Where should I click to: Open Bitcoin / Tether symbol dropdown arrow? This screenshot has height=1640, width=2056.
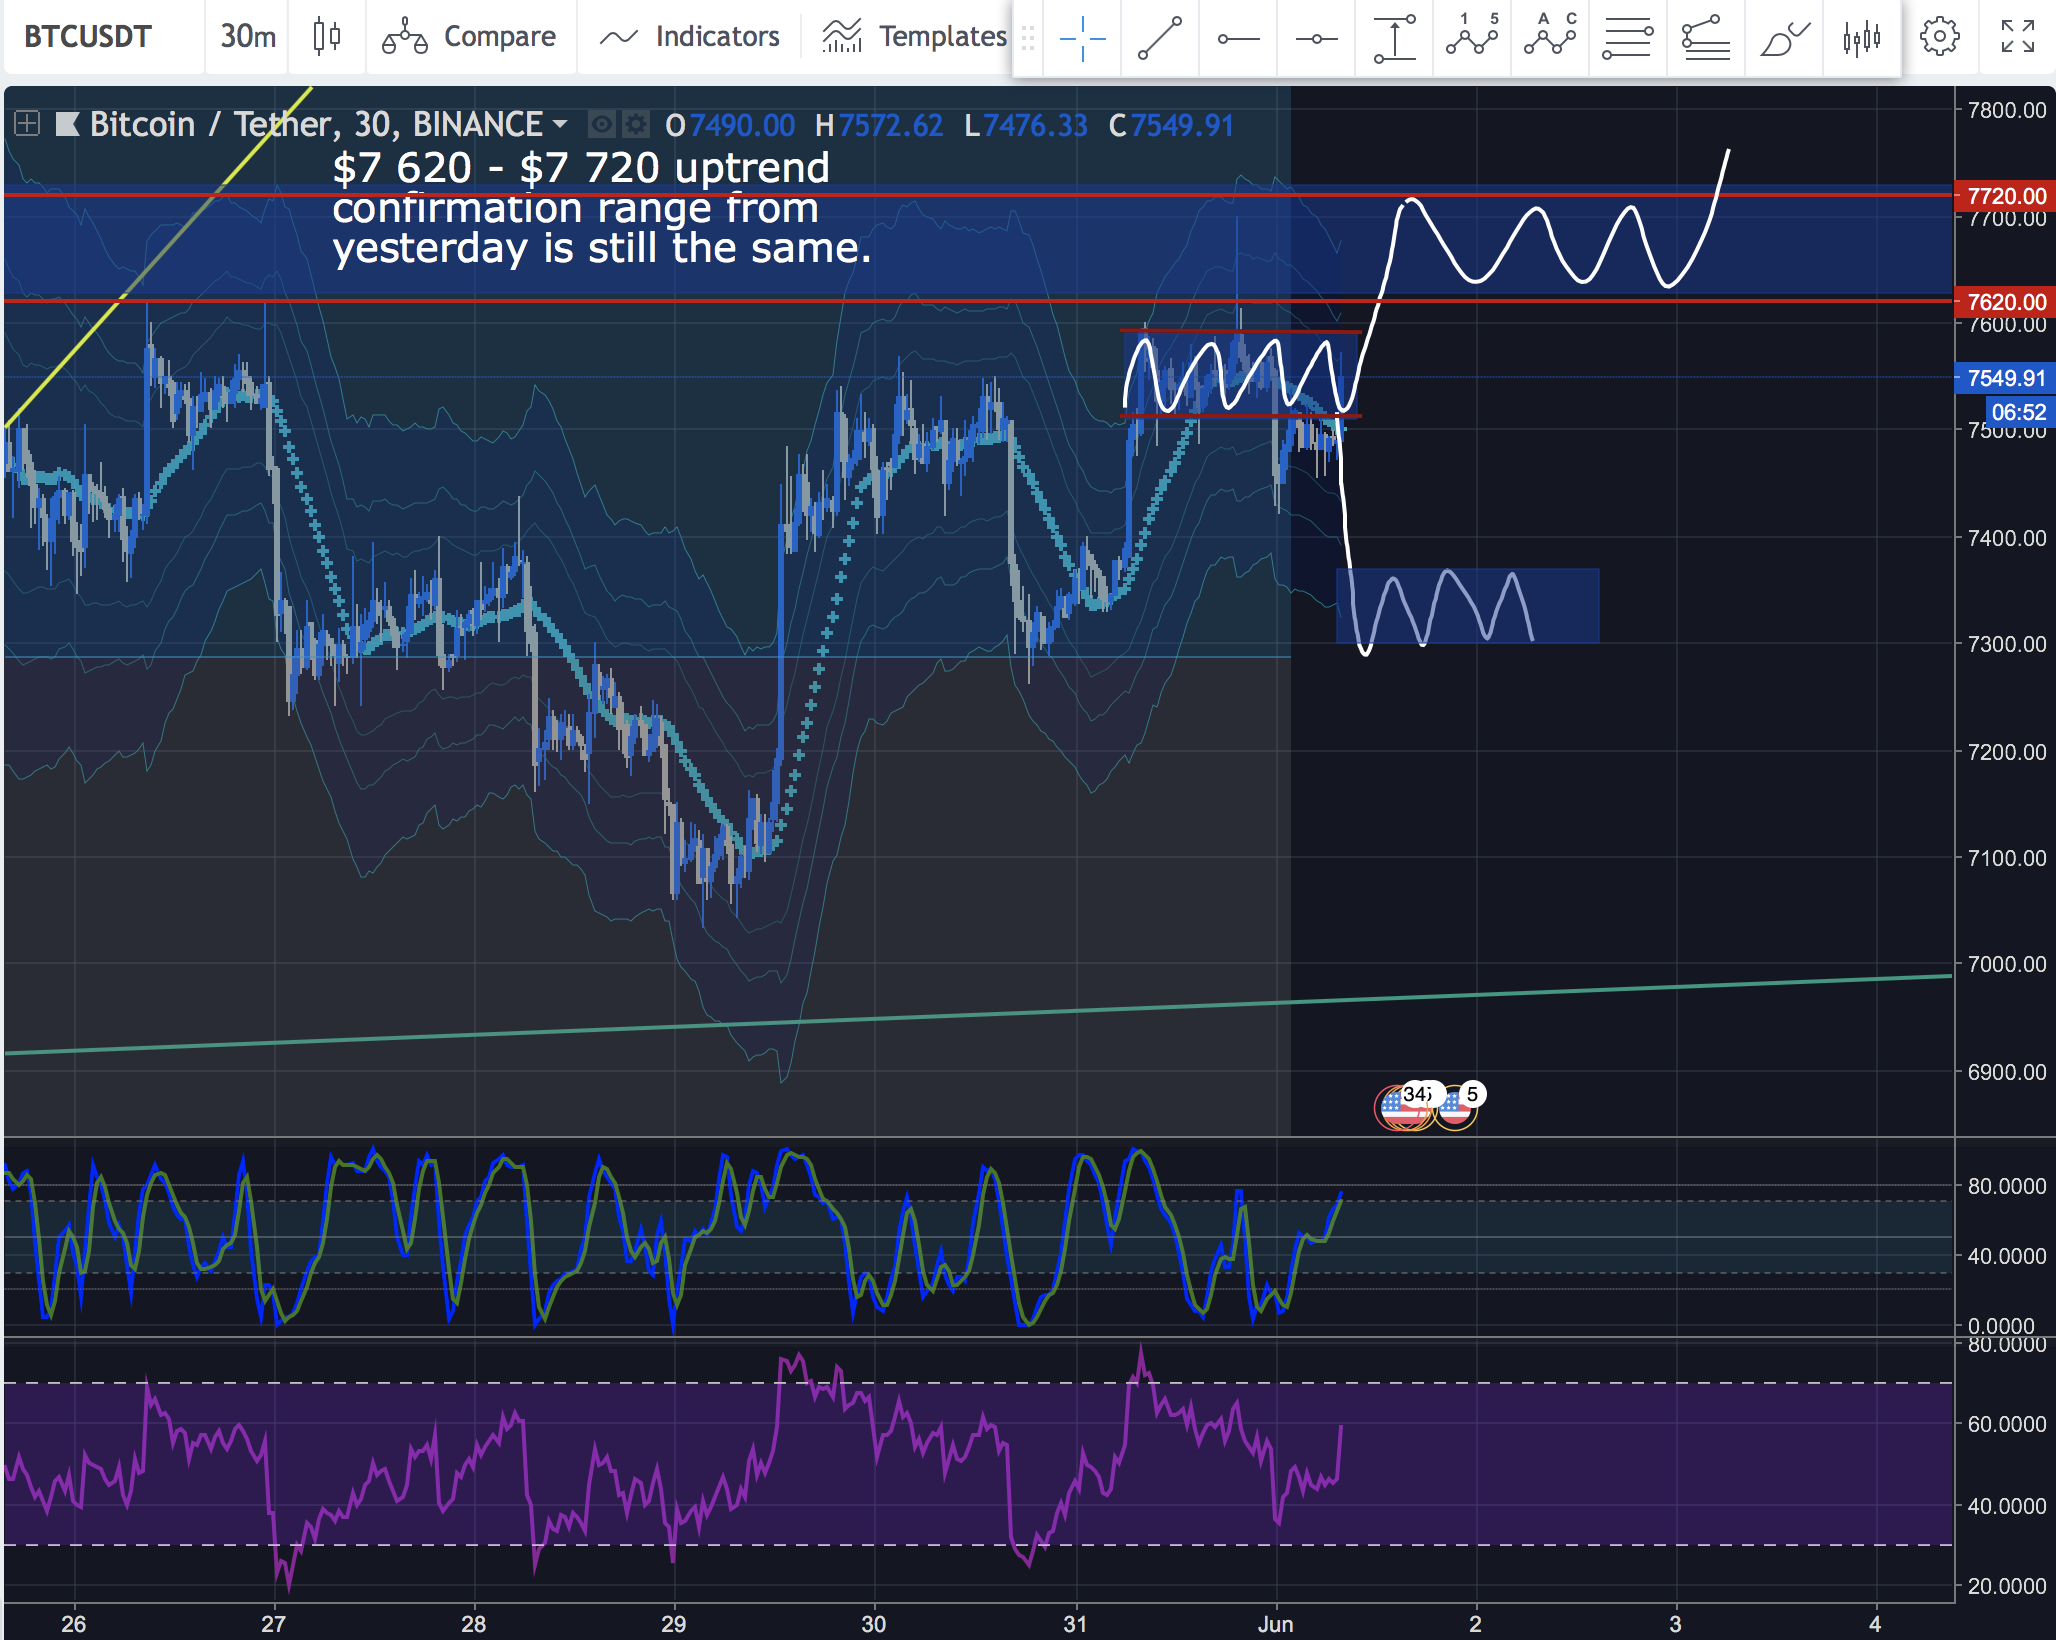point(560,124)
